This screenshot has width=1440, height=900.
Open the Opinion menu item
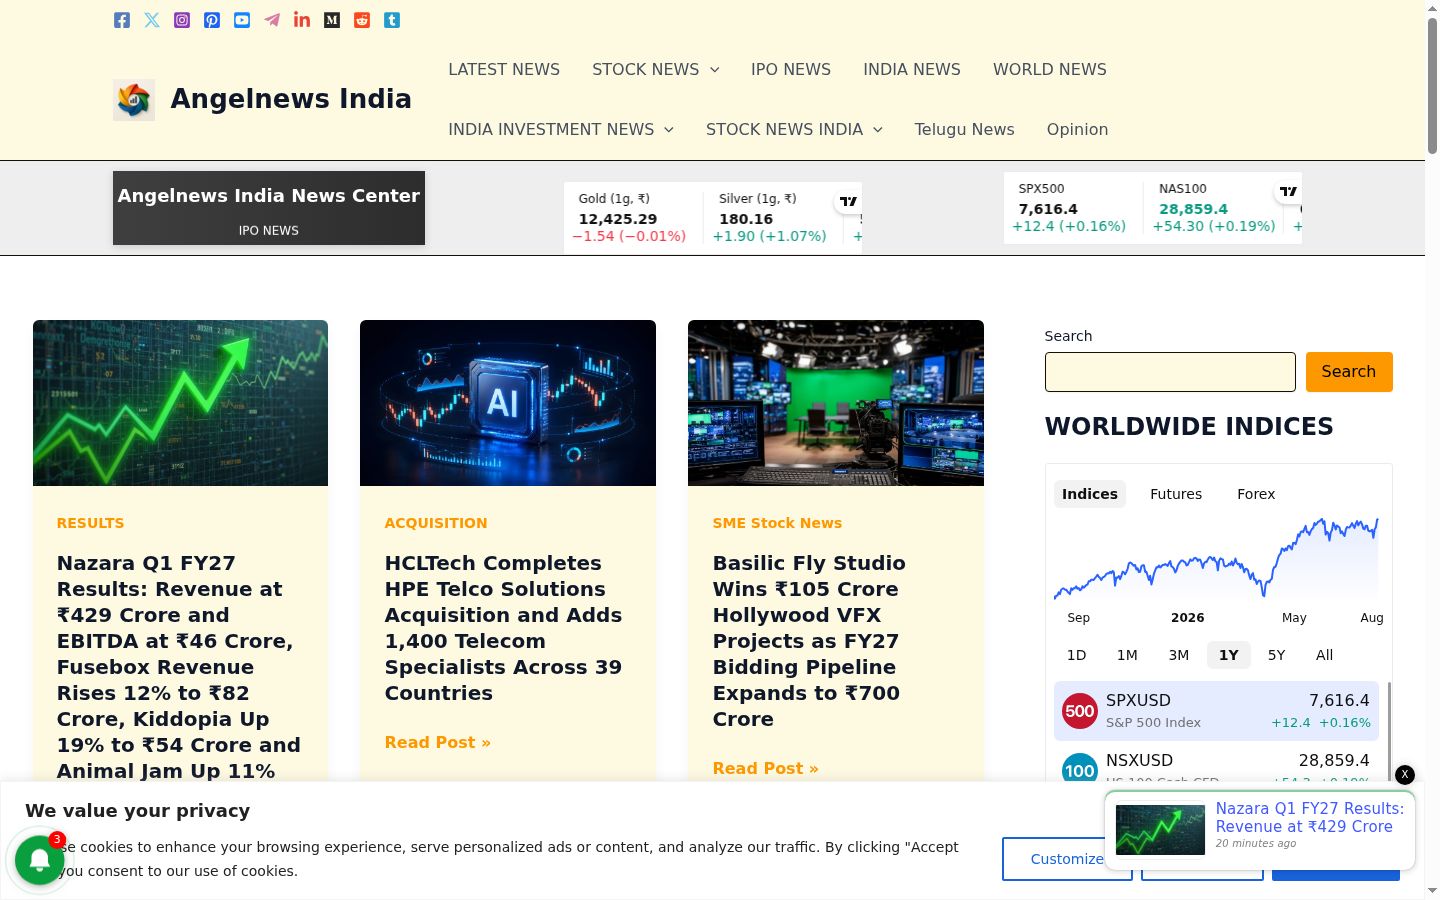click(x=1077, y=129)
